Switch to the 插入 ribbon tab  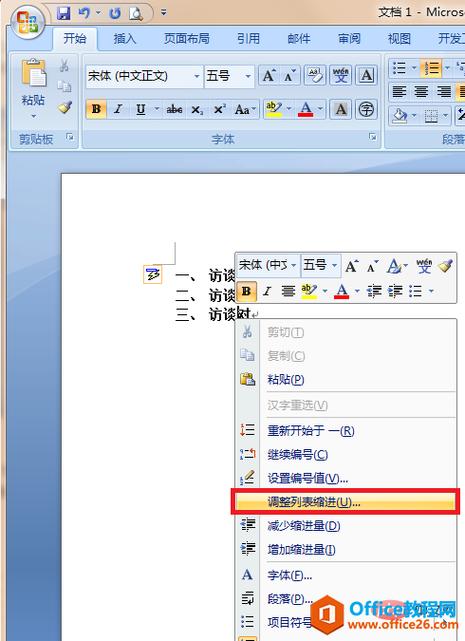coord(125,39)
